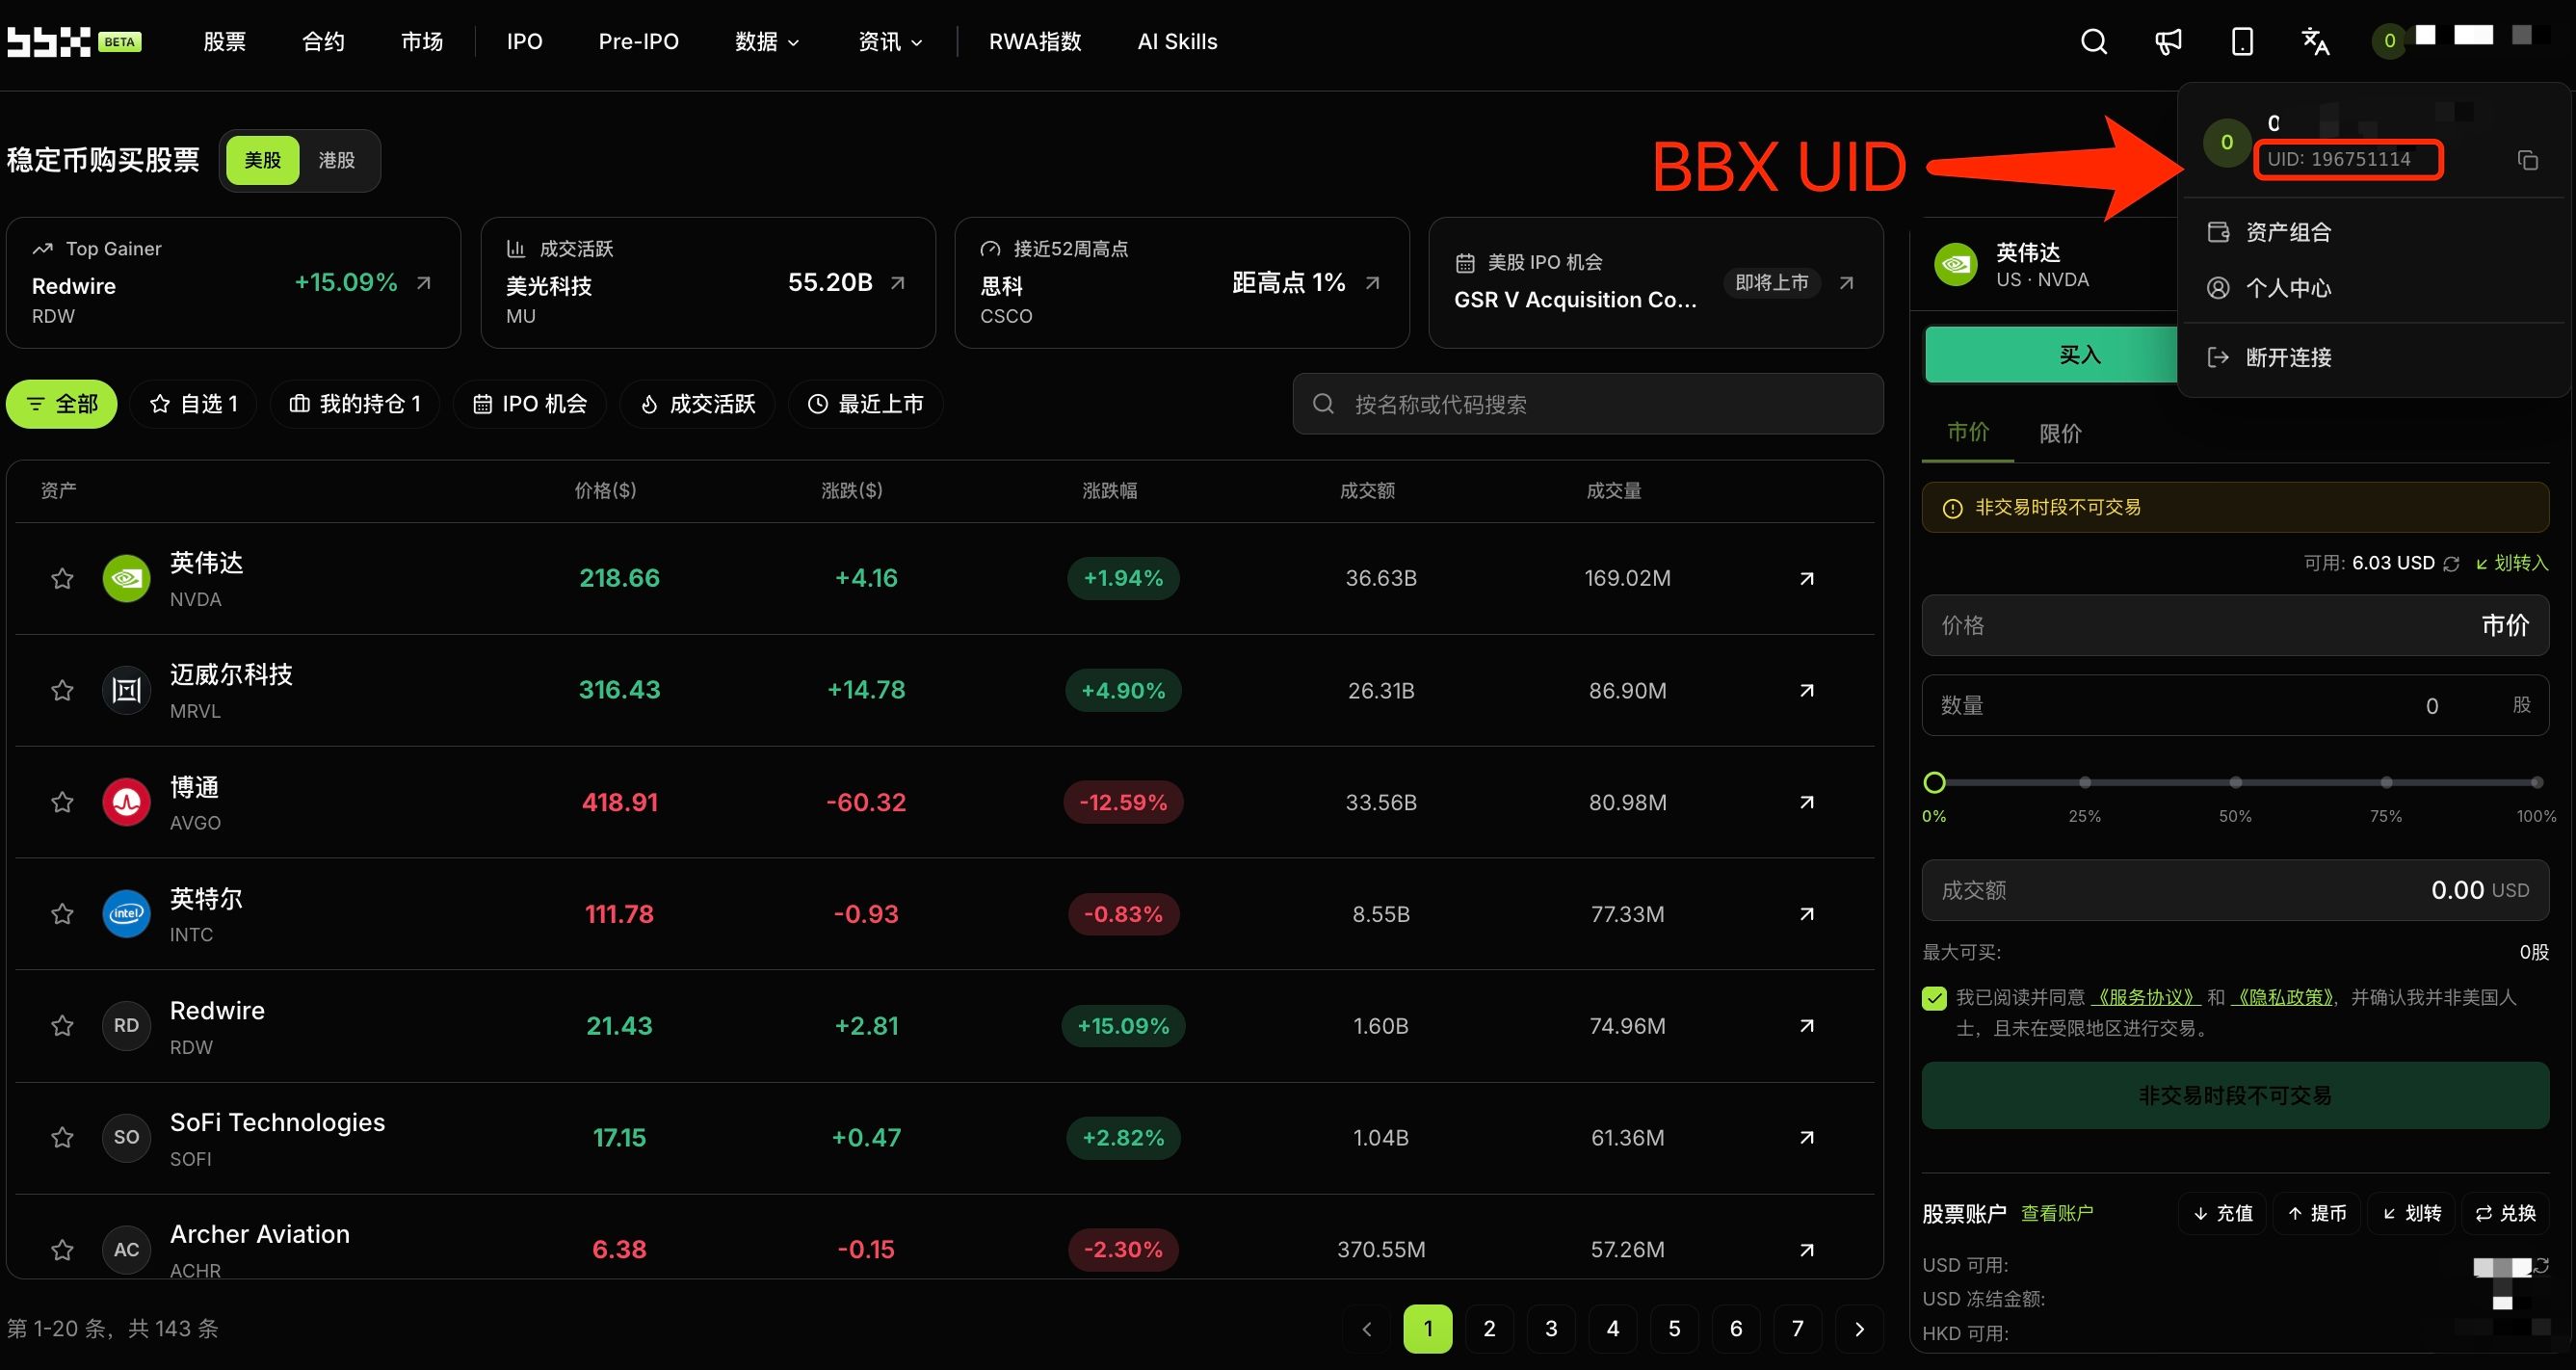Star the Archer Aviation row
The width and height of the screenshot is (2576, 1370).
coord(62,1250)
